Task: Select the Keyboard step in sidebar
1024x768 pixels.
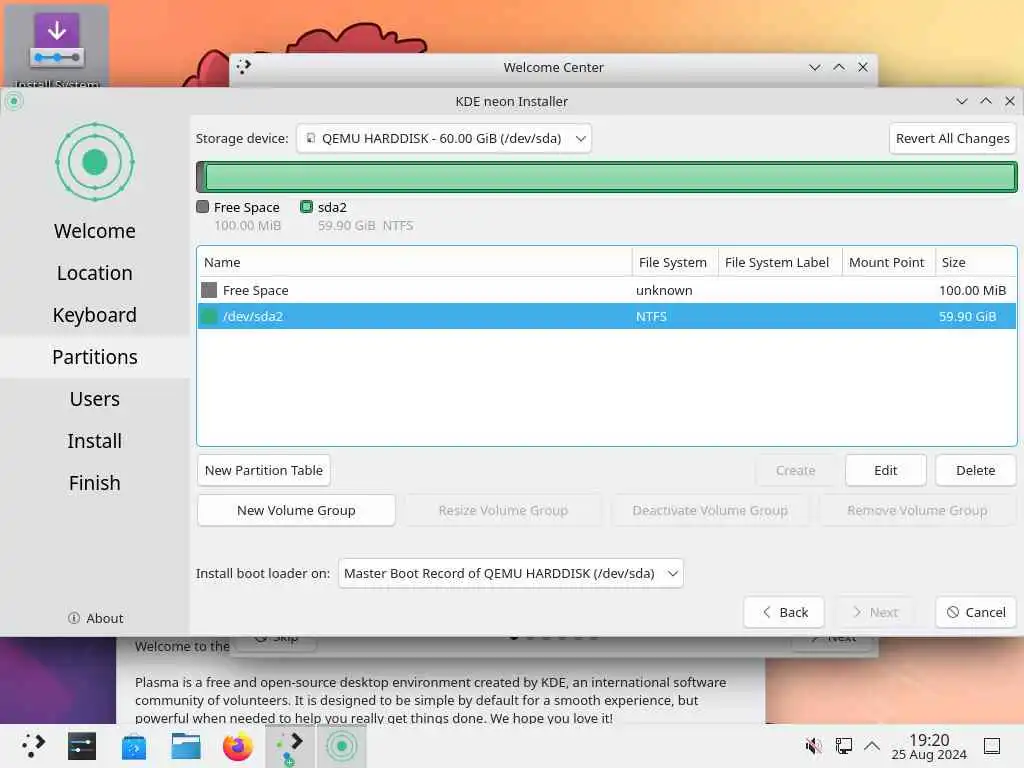Action: point(95,315)
